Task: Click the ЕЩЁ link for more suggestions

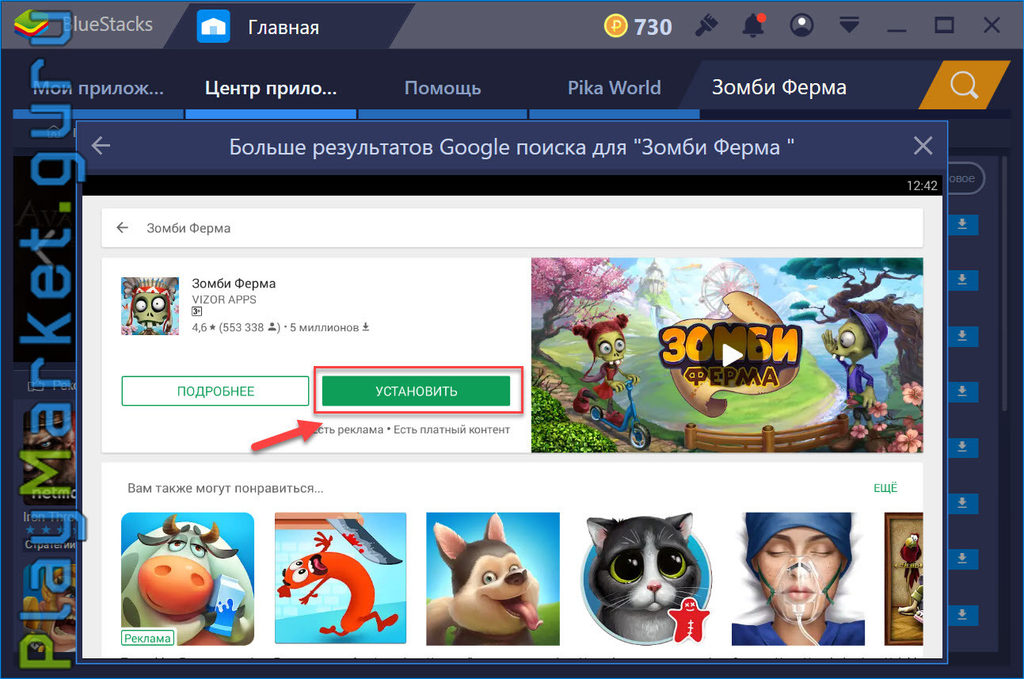Action: pyautogui.click(x=885, y=488)
